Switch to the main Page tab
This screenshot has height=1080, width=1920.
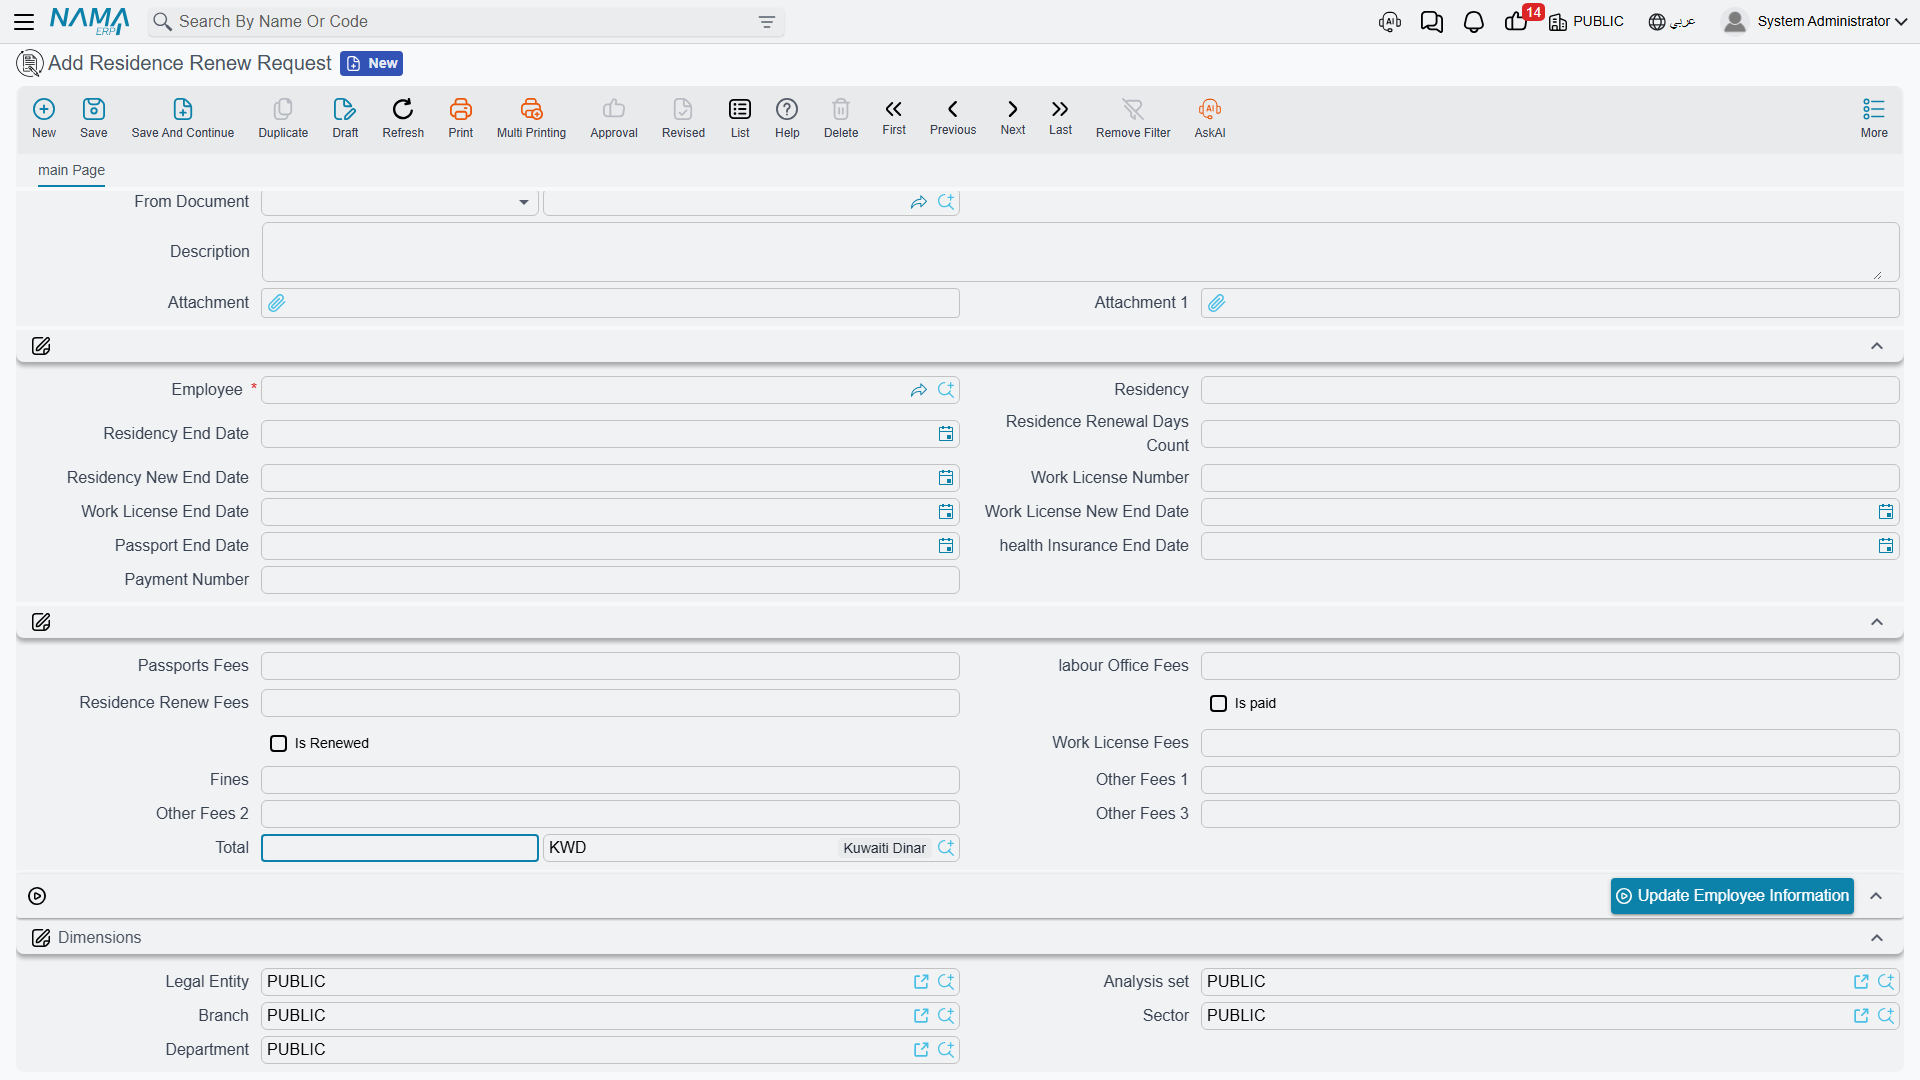(x=71, y=170)
